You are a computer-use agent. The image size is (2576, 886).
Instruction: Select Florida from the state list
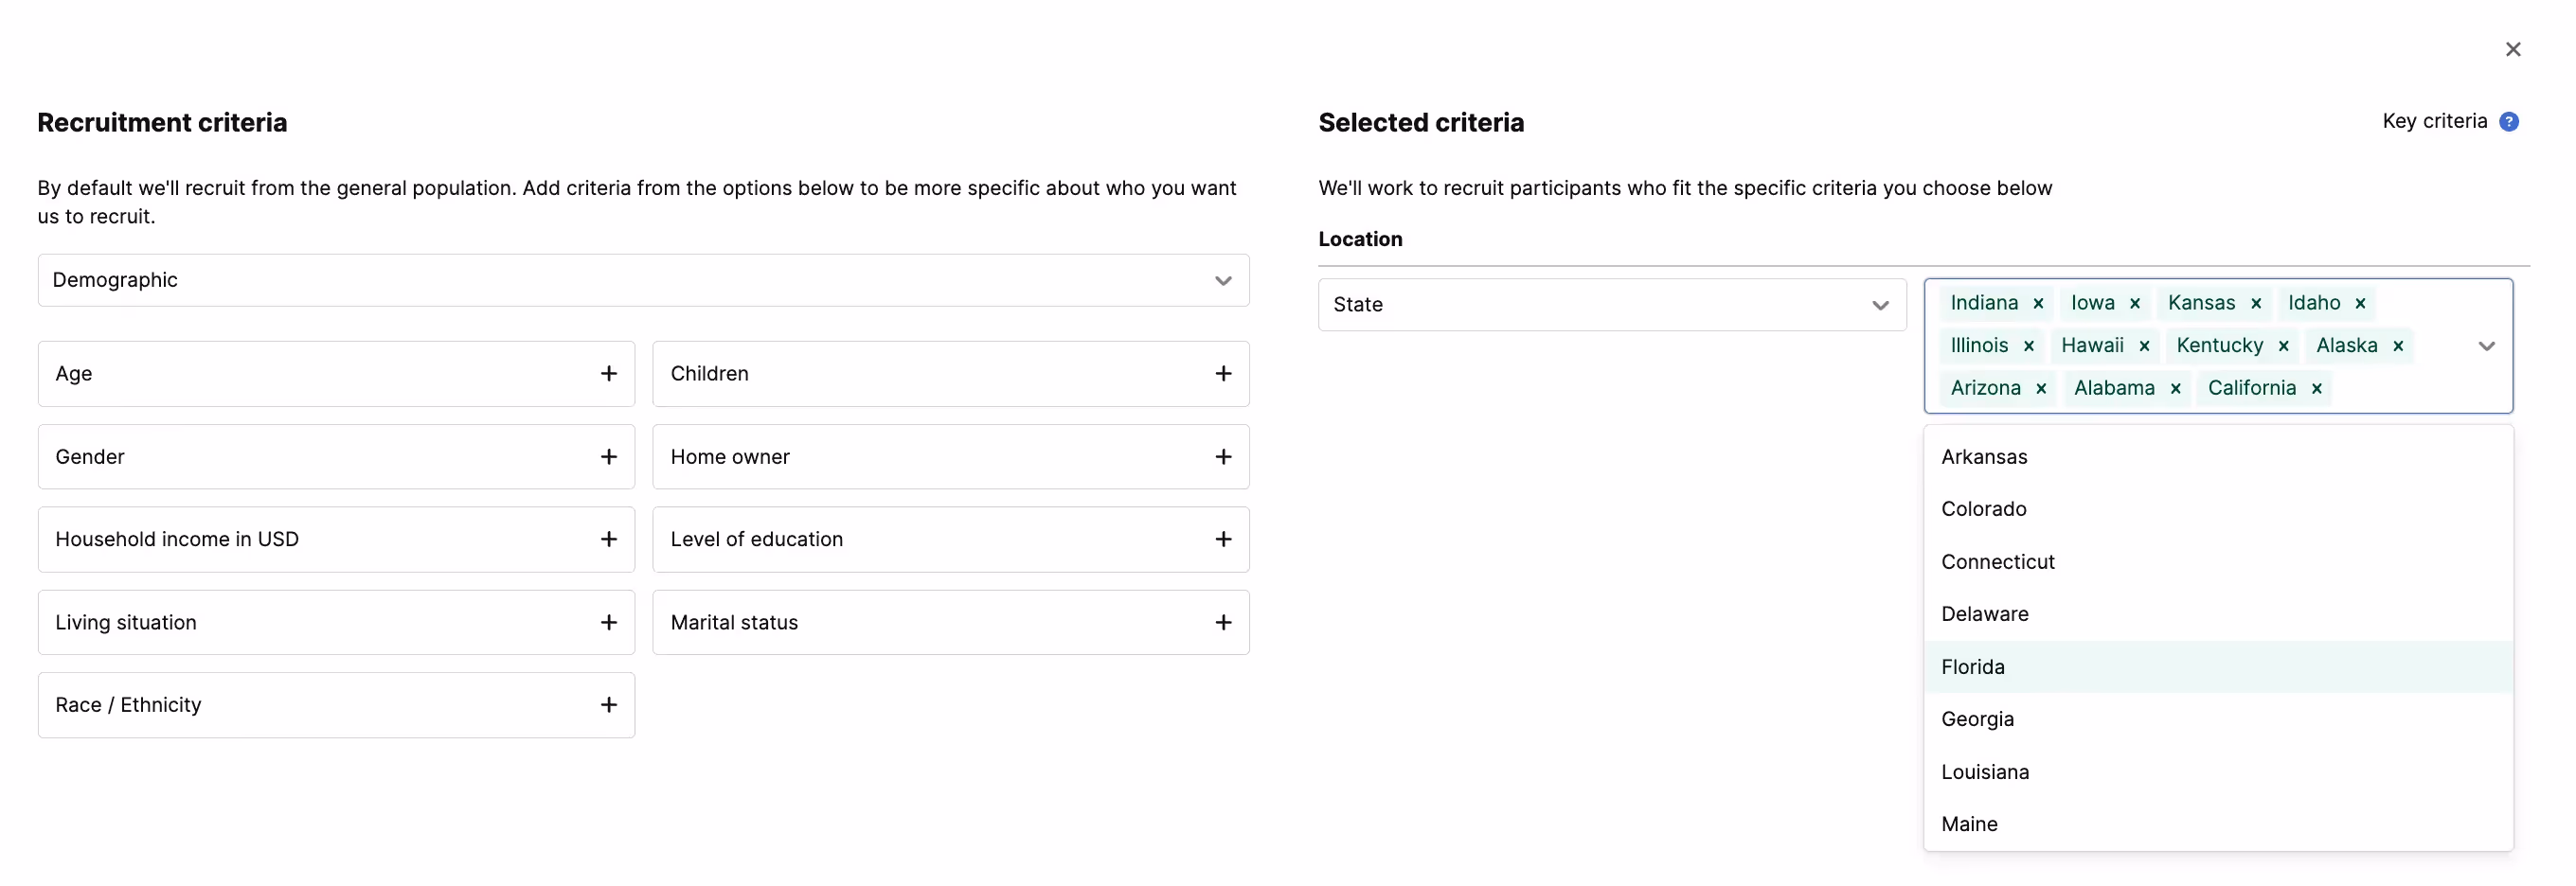(x=1973, y=667)
